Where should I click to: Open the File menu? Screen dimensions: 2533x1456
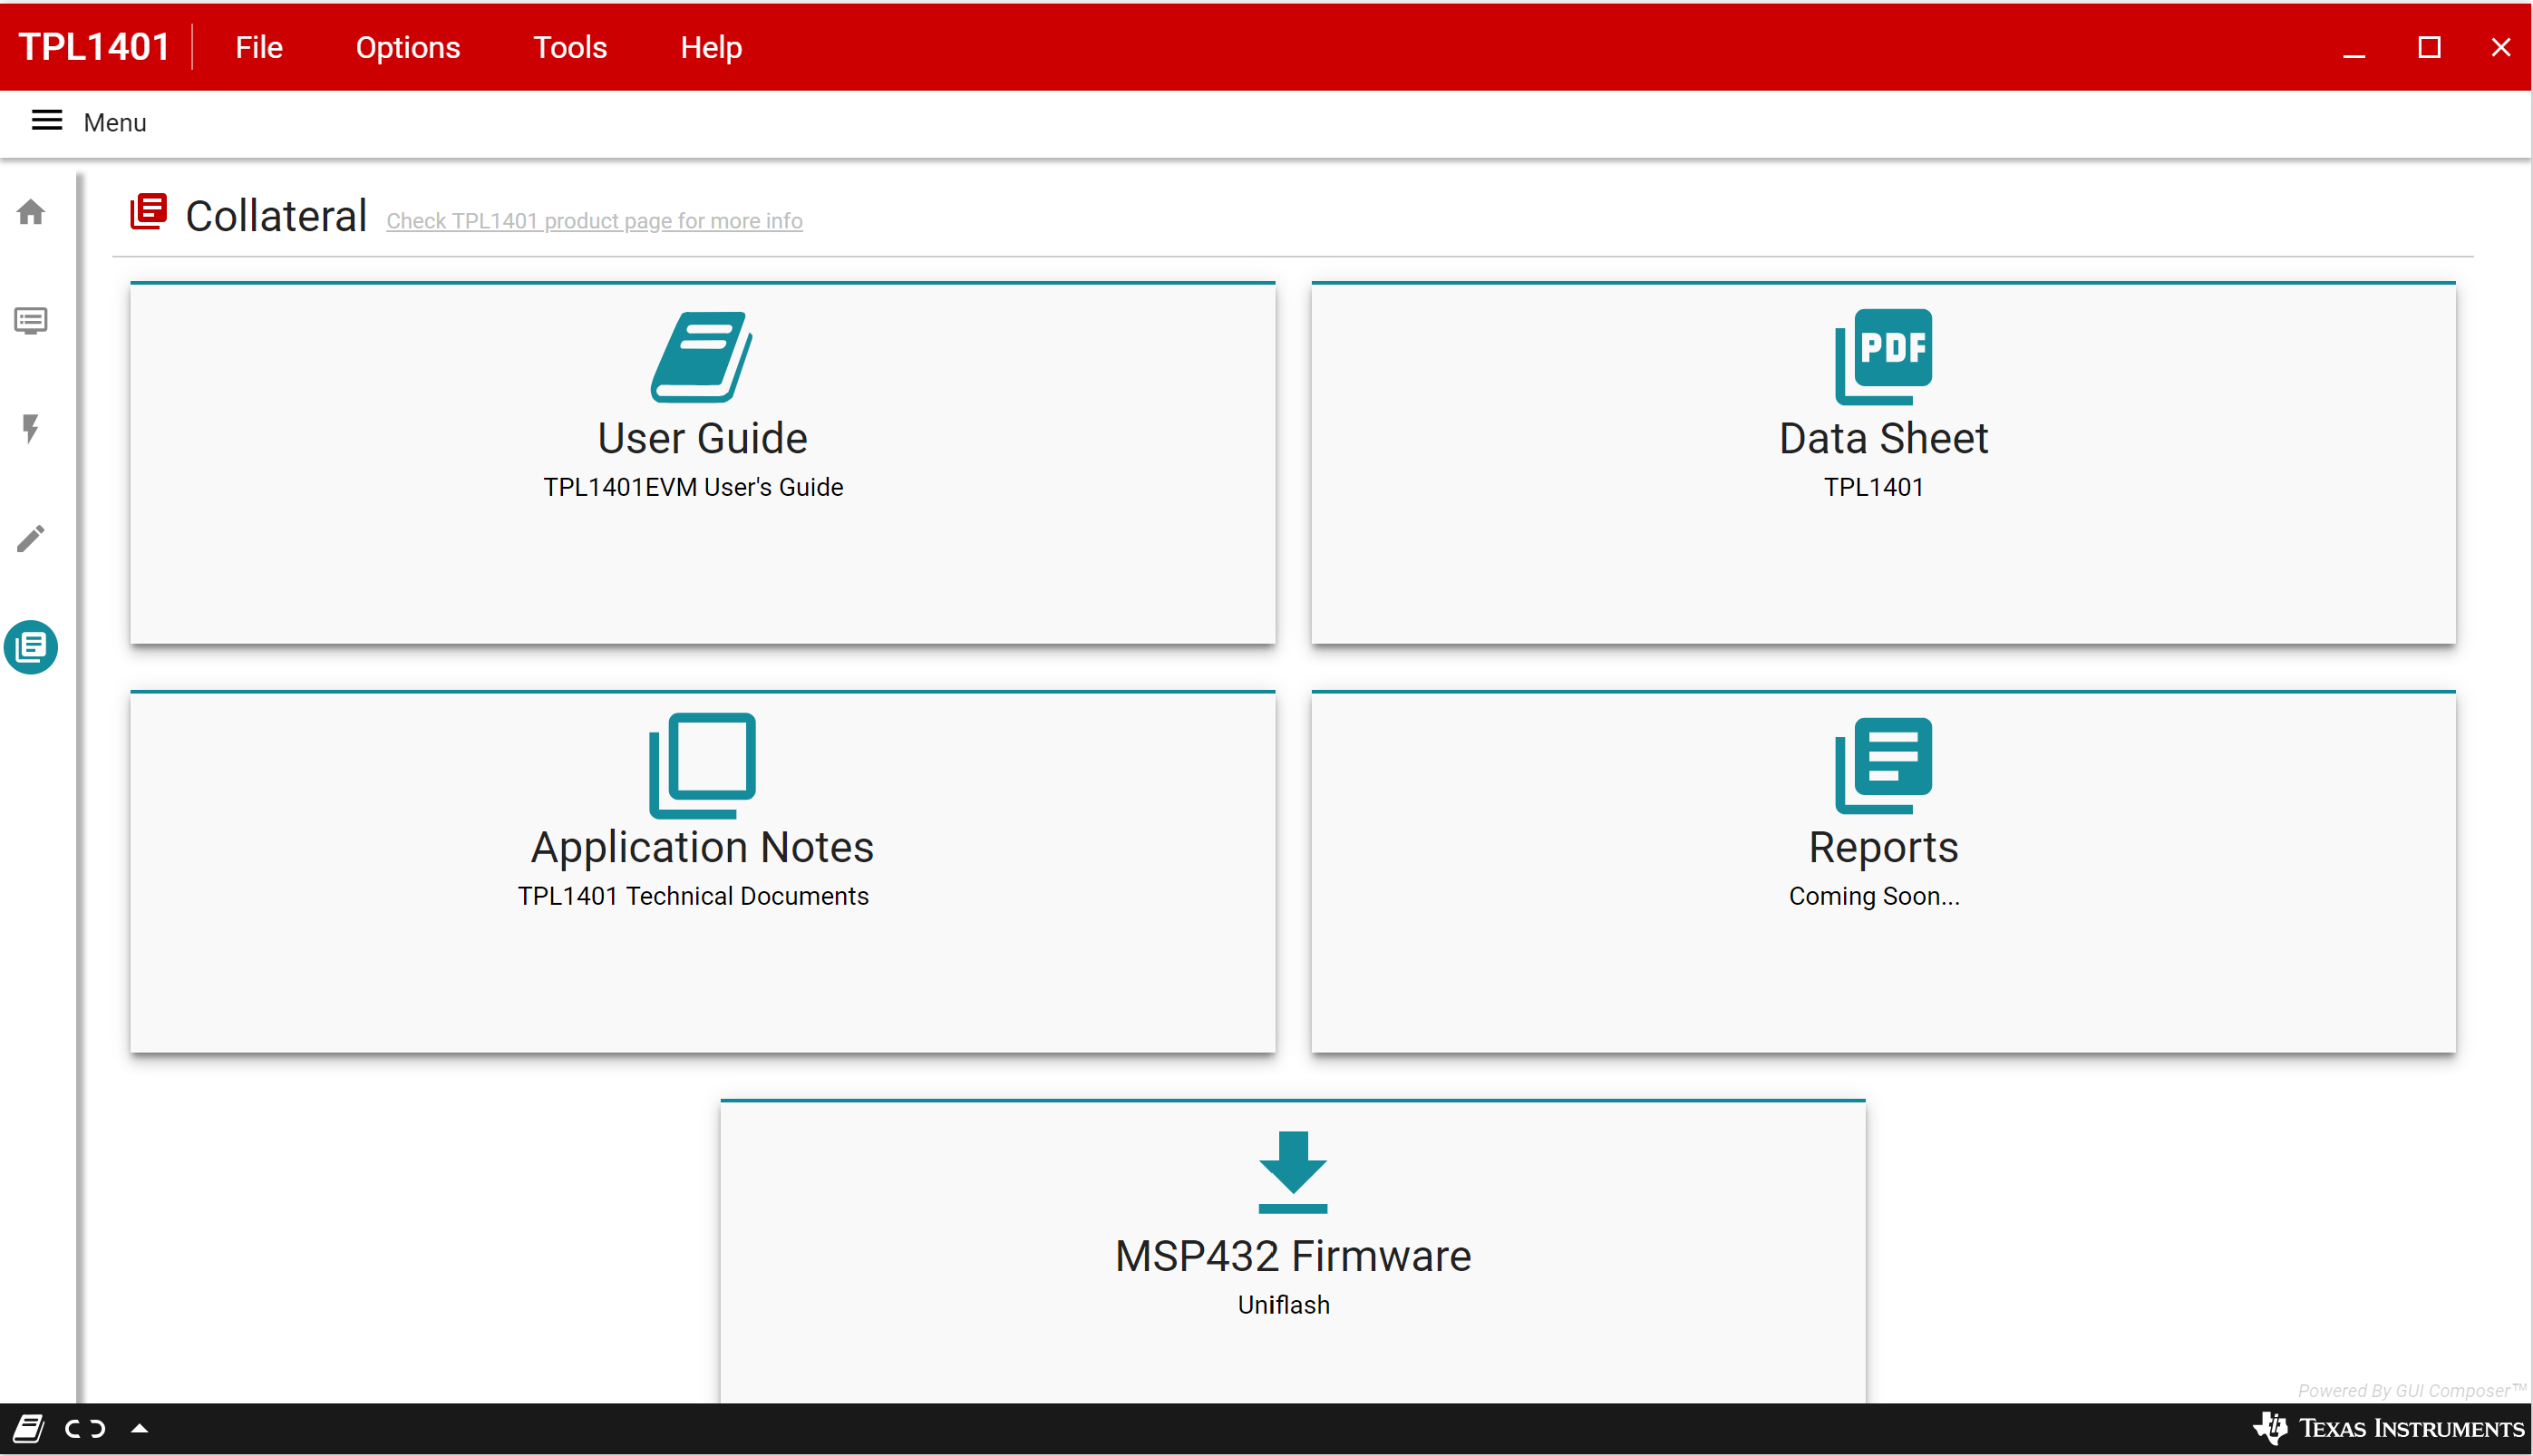point(258,47)
